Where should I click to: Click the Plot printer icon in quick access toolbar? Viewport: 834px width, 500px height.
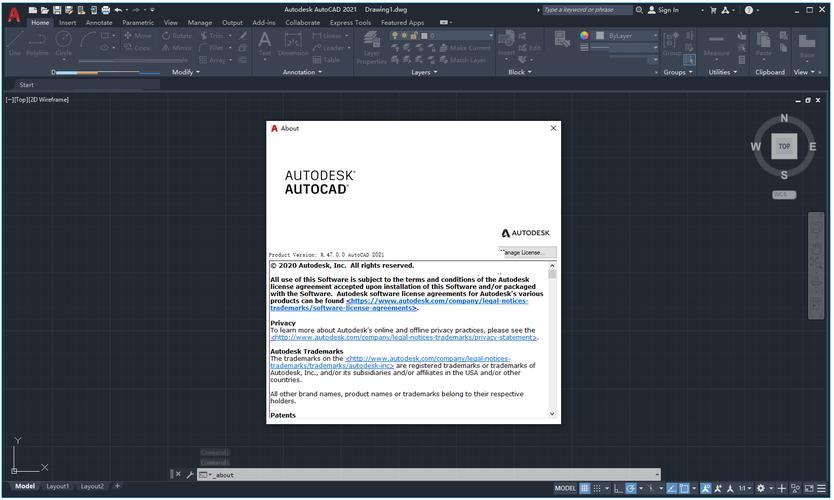(x=105, y=10)
